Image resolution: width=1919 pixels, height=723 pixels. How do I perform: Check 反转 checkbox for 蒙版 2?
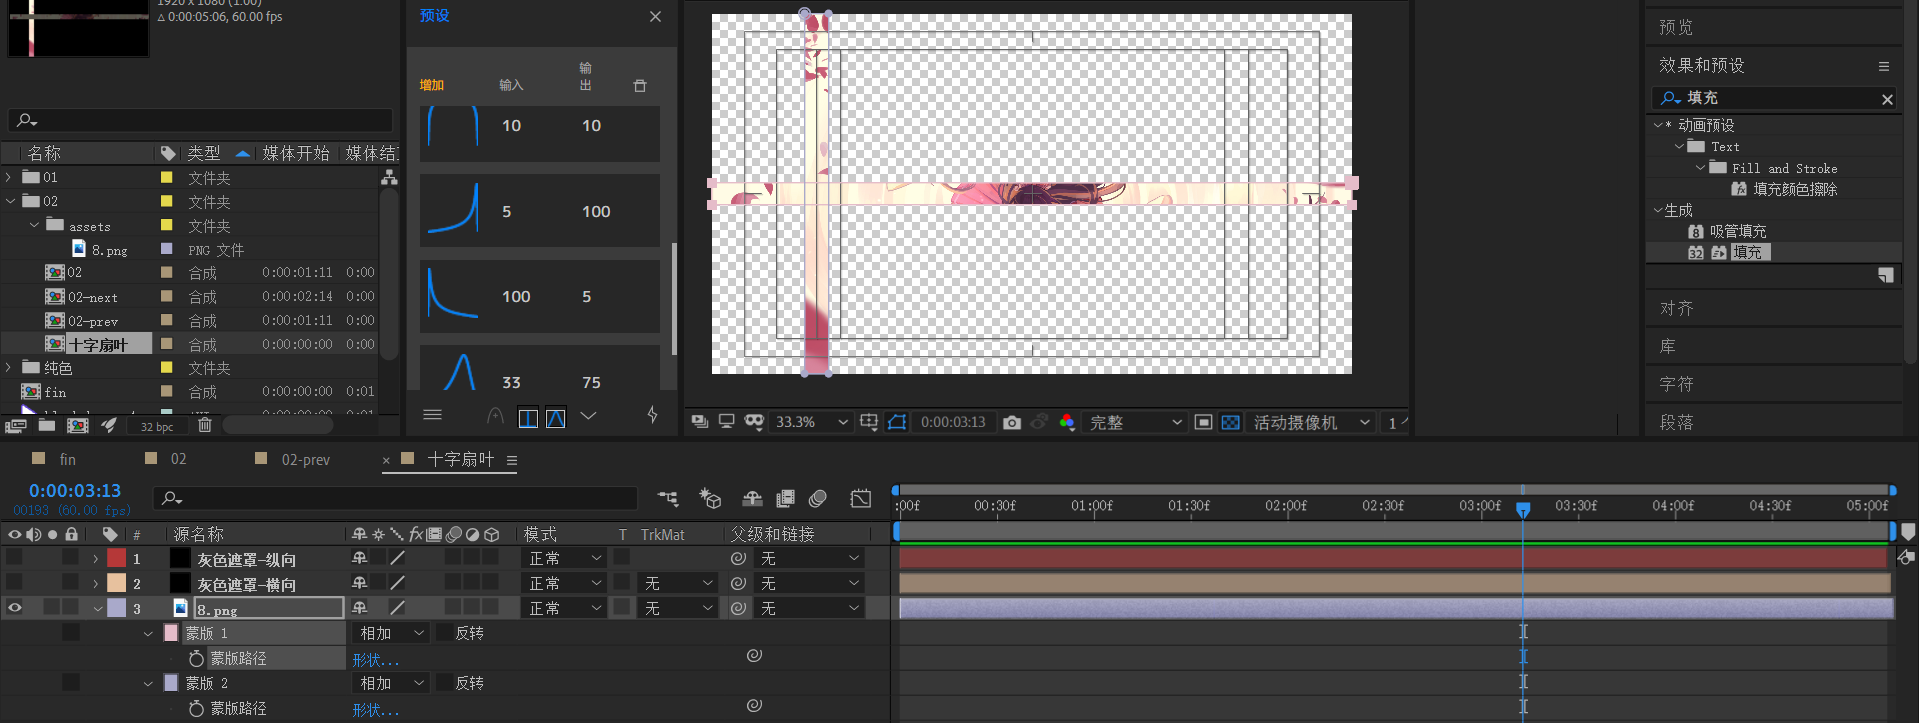pos(444,683)
